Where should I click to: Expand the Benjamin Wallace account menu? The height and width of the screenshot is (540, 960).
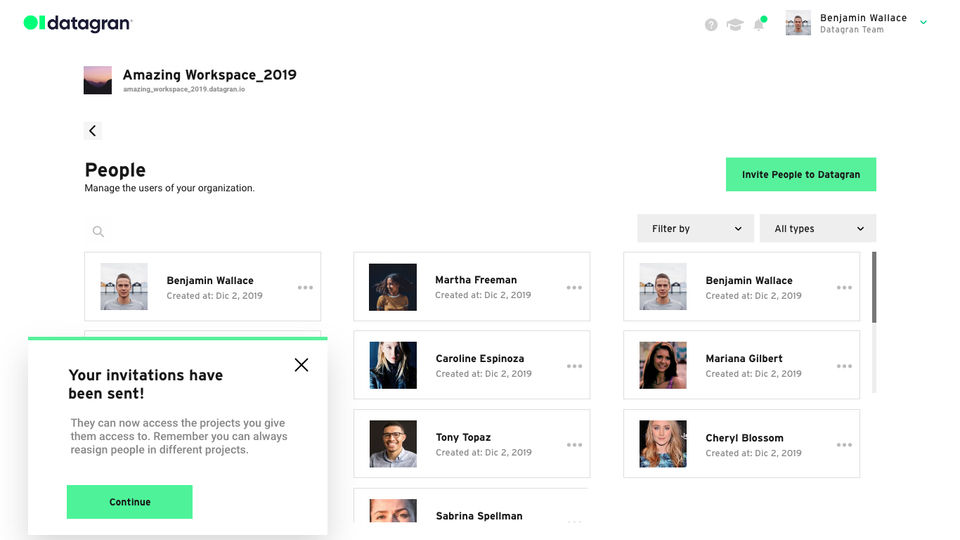(923, 22)
